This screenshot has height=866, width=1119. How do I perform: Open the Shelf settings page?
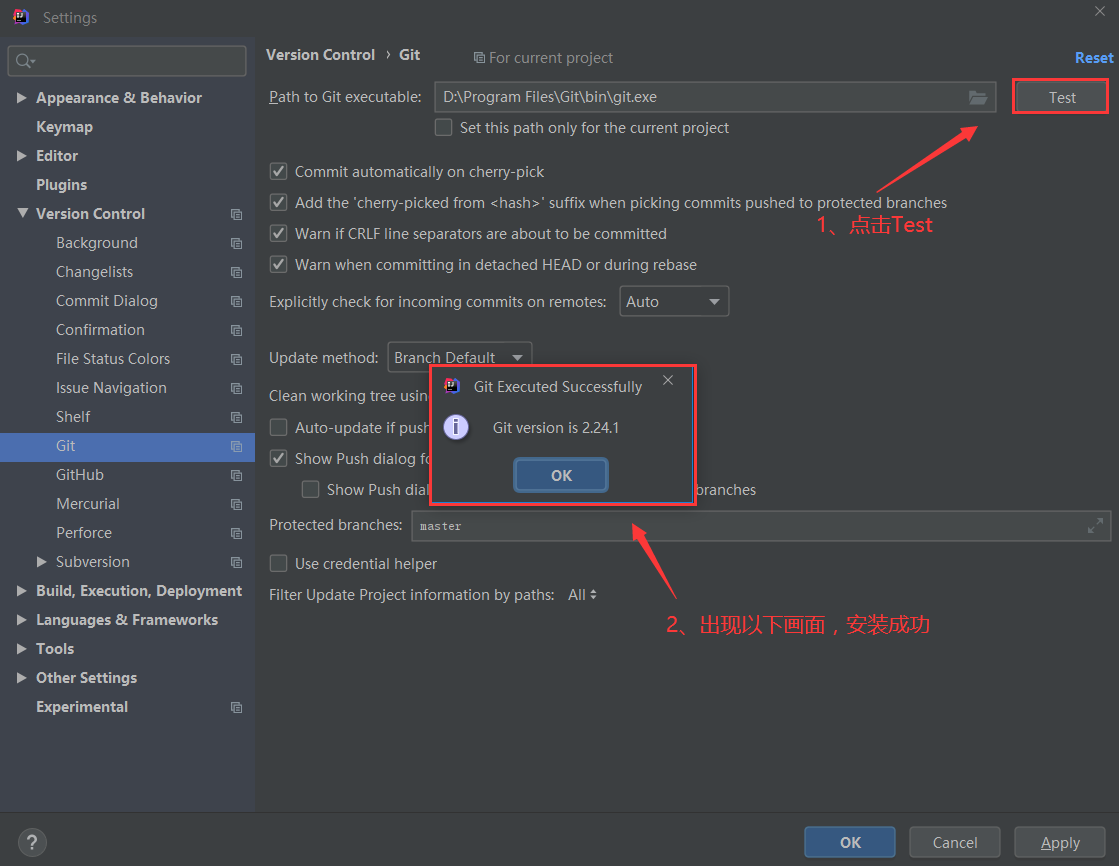73,417
